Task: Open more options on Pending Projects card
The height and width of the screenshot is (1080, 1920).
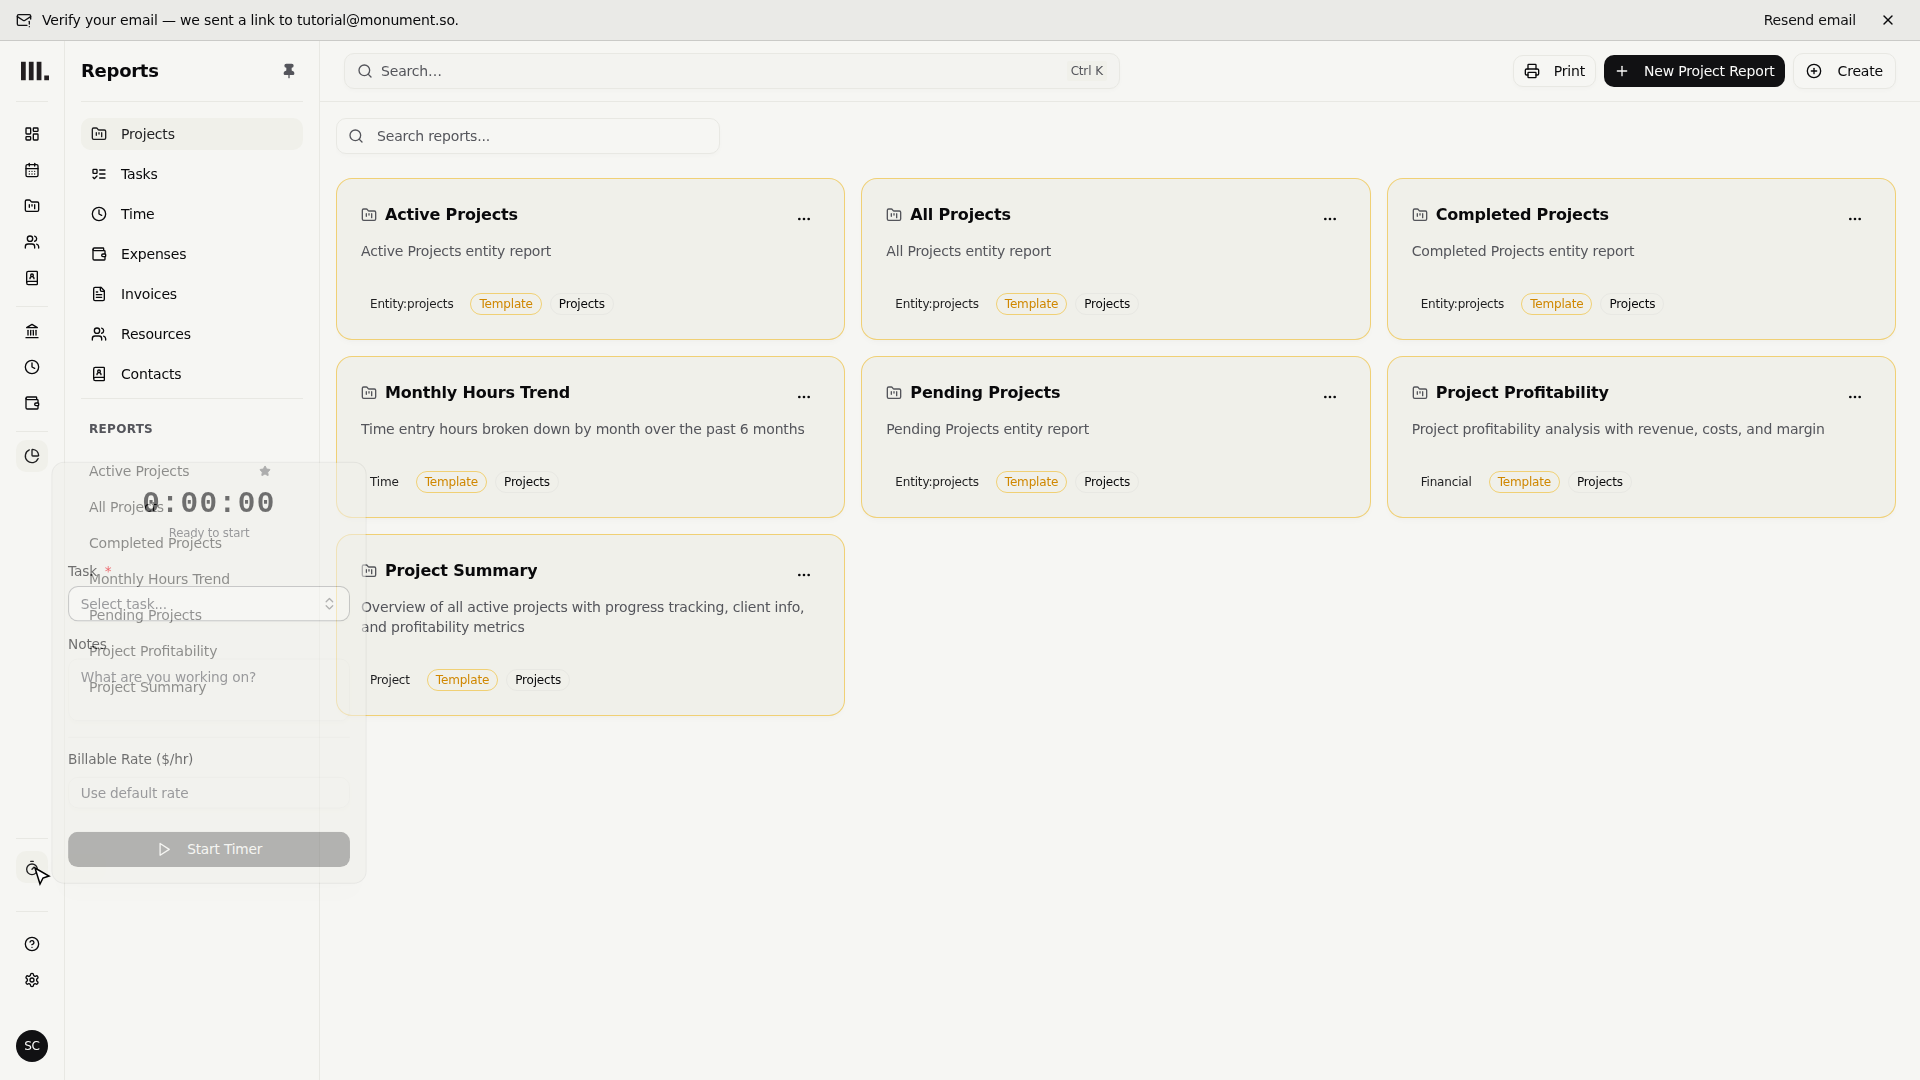Action: (1330, 396)
